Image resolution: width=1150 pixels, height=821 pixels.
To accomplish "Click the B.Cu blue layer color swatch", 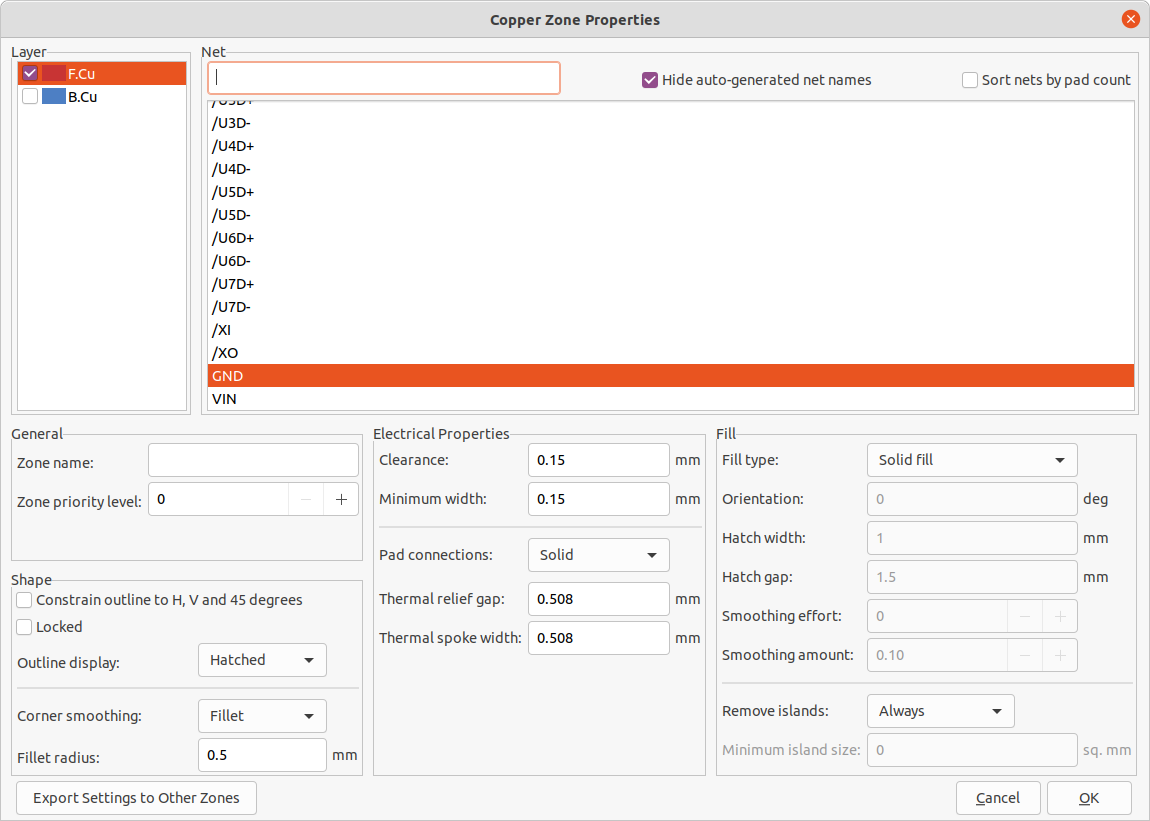I will [x=53, y=97].
